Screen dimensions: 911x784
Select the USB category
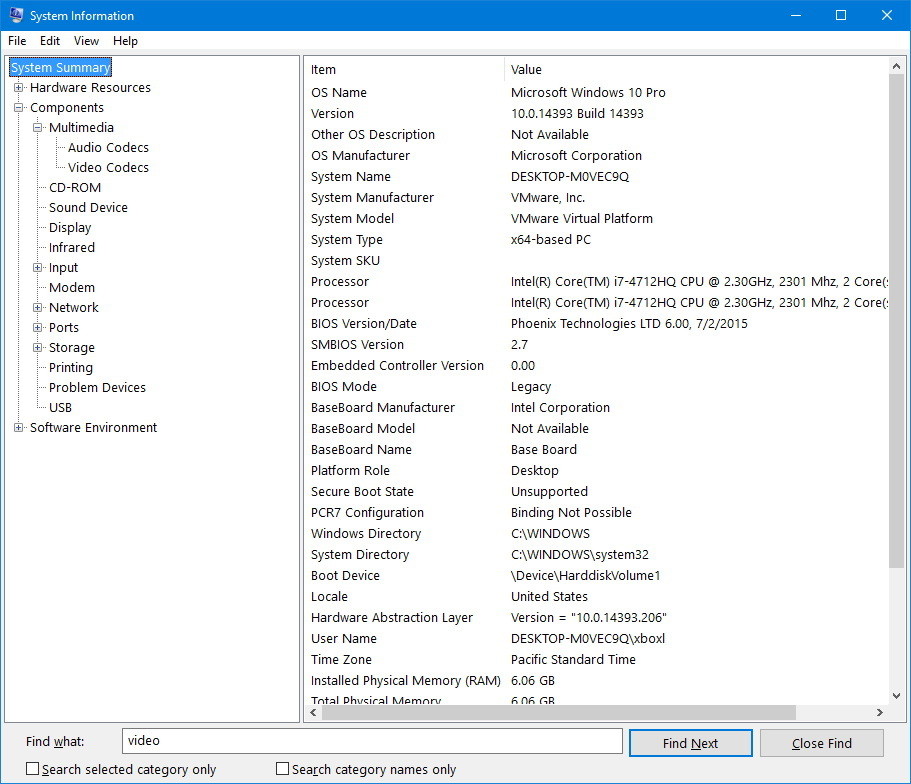coord(60,407)
